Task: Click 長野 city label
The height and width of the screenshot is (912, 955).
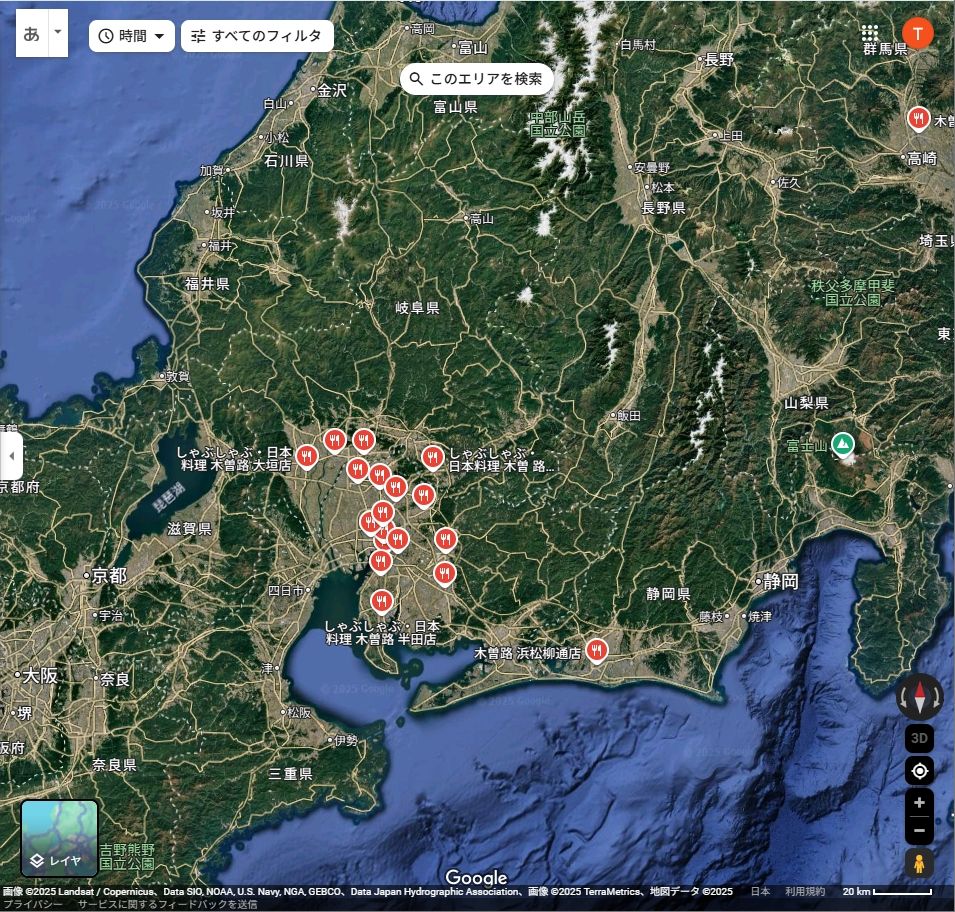Action: [x=719, y=60]
